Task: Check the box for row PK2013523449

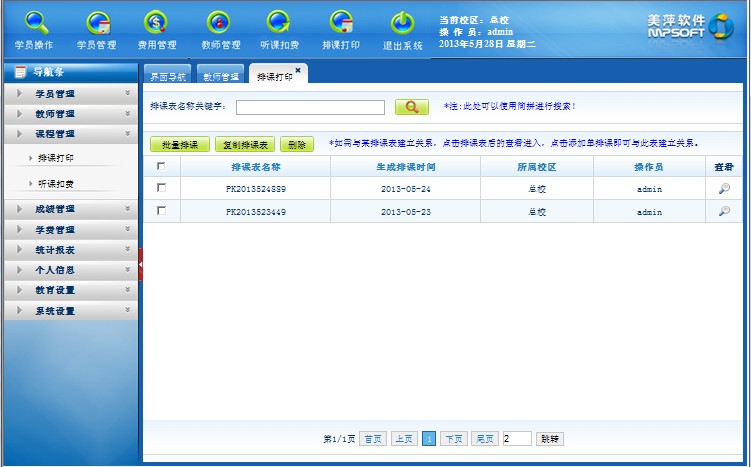Action: (161, 211)
